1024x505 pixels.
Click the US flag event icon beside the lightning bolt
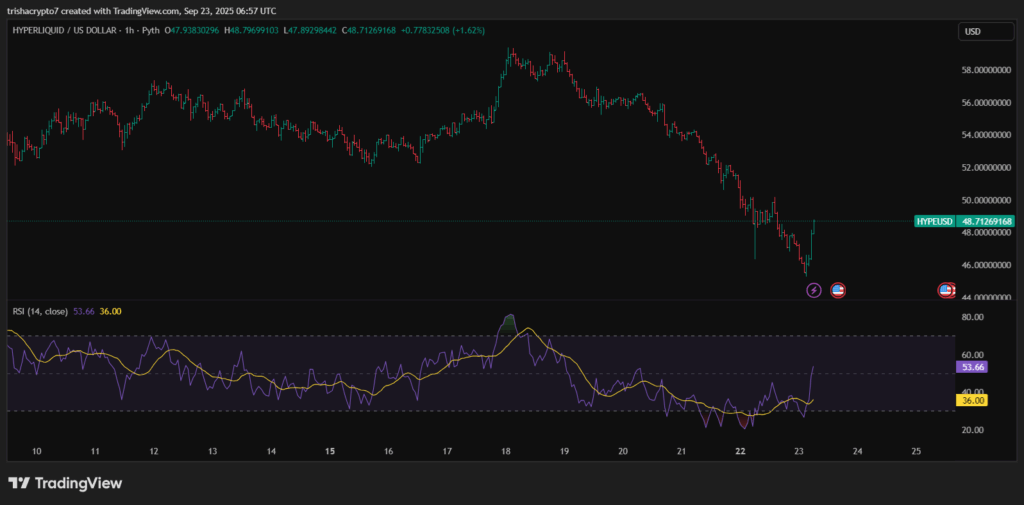pyautogui.click(x=838, y=290)
